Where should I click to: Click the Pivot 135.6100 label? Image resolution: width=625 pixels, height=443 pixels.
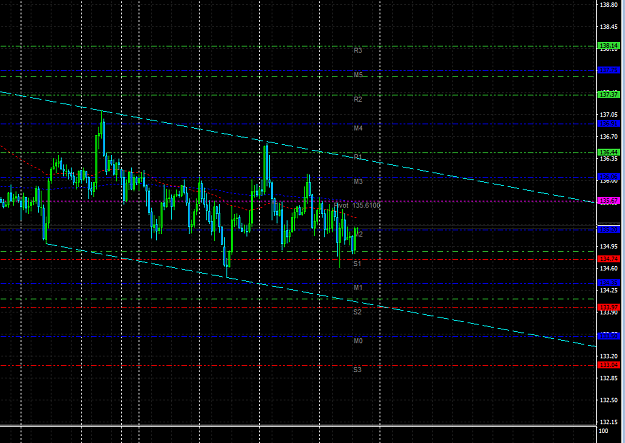pyautogui.click(x=357, y=205)
